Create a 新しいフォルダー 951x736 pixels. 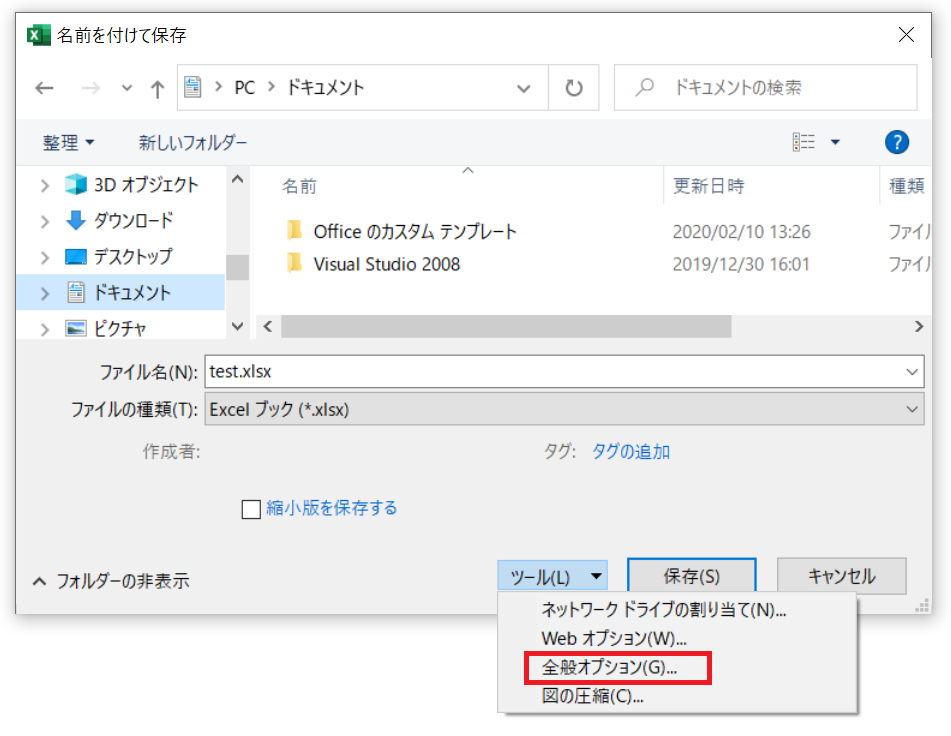coord(193,142)
